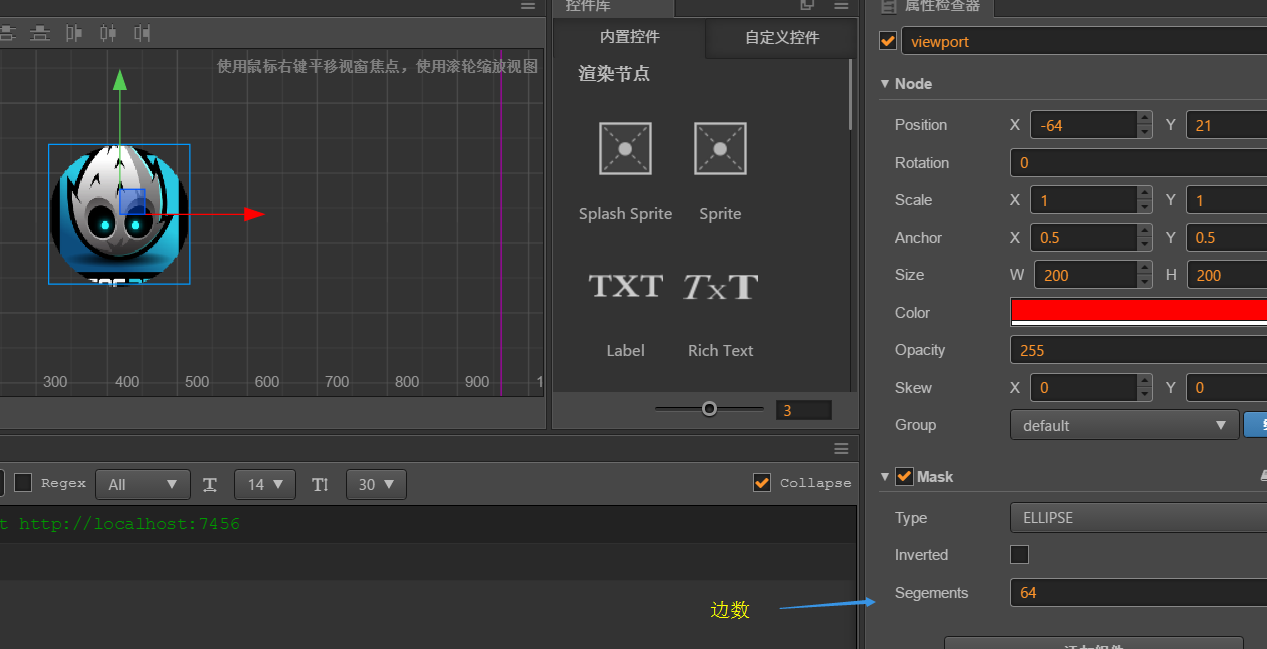The image size is (1267, 649).
Task: Click the text size icon in the console bar
Action: [x=210, y=484]
